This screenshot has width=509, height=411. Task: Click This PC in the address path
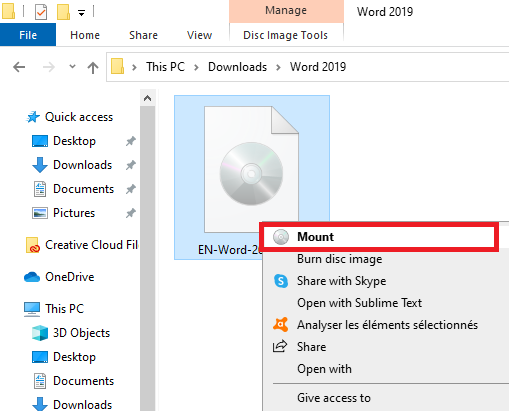165,67
